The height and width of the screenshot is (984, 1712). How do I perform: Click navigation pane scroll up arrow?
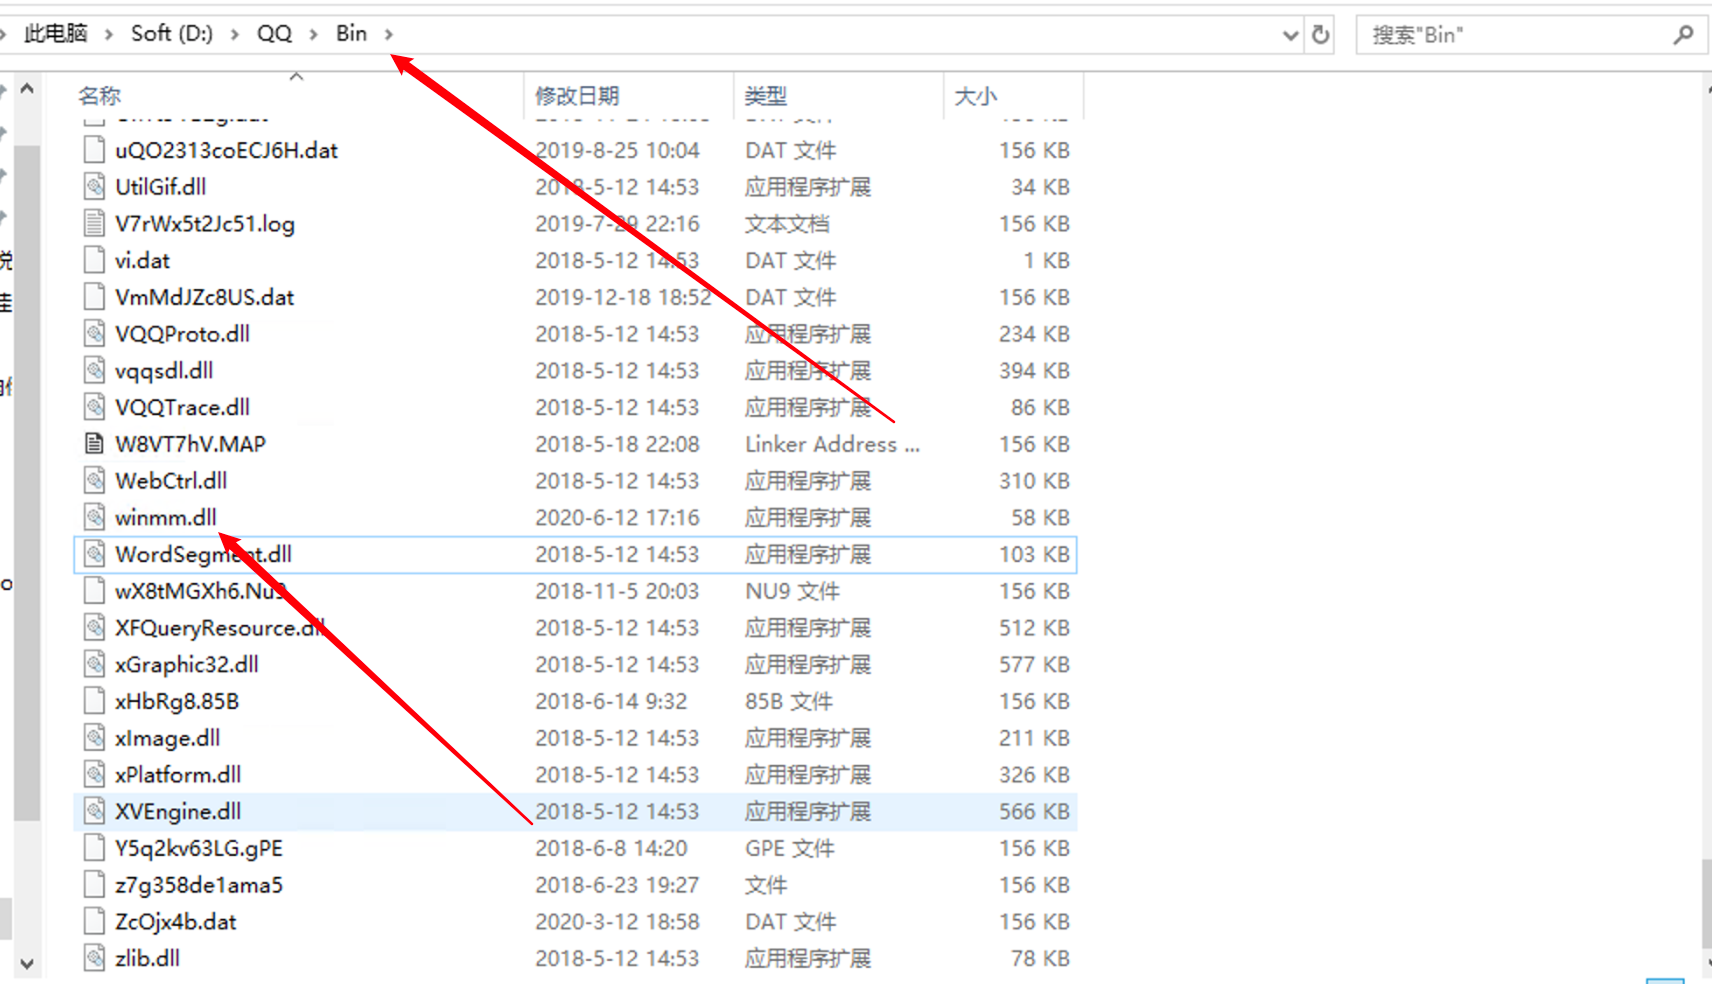click(27, 89)
